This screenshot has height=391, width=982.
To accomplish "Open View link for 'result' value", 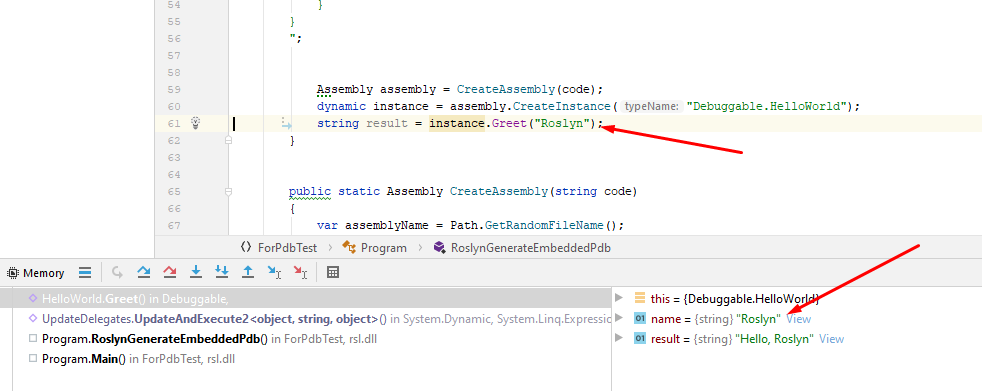I will point(832,339).
